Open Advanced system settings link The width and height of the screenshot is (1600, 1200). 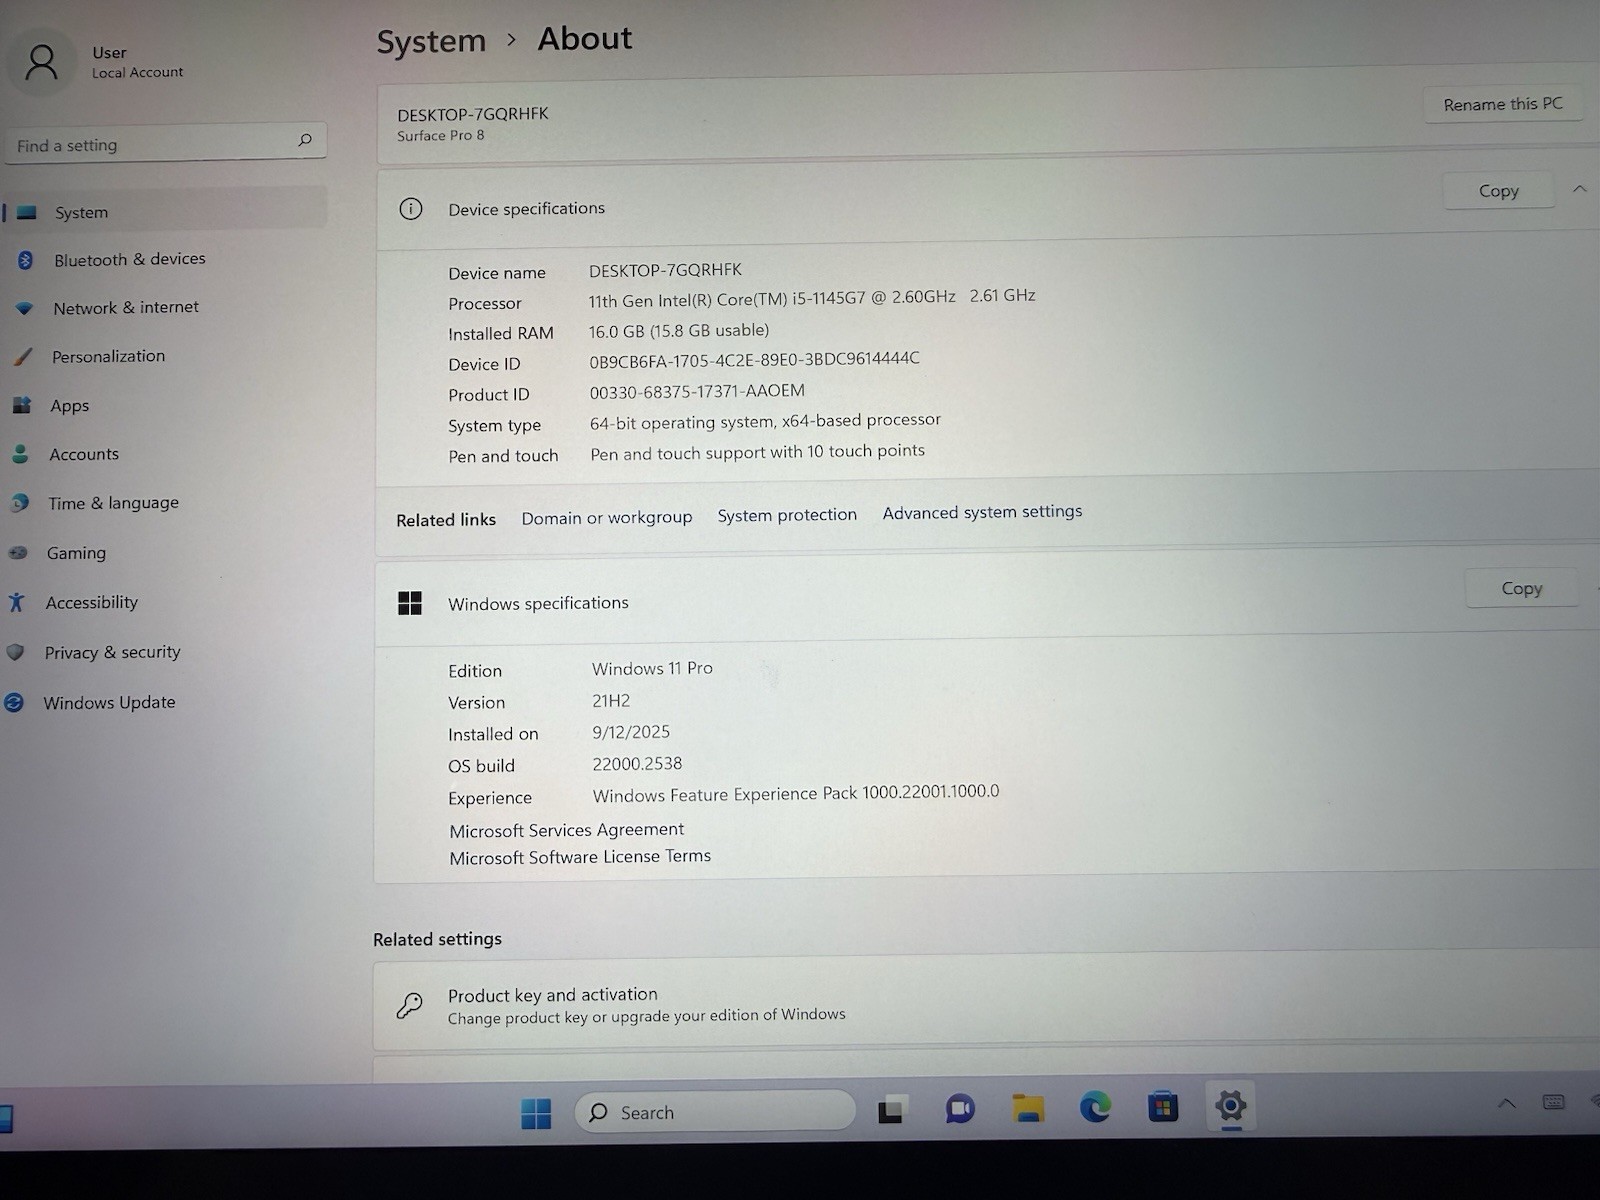982,512
